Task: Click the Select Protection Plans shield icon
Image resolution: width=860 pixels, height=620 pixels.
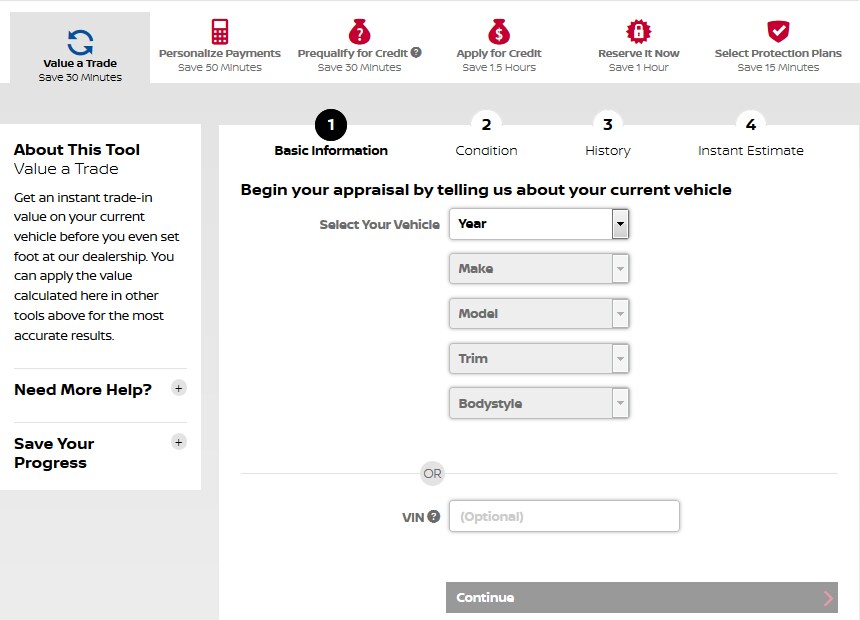Action: (778, 31)
